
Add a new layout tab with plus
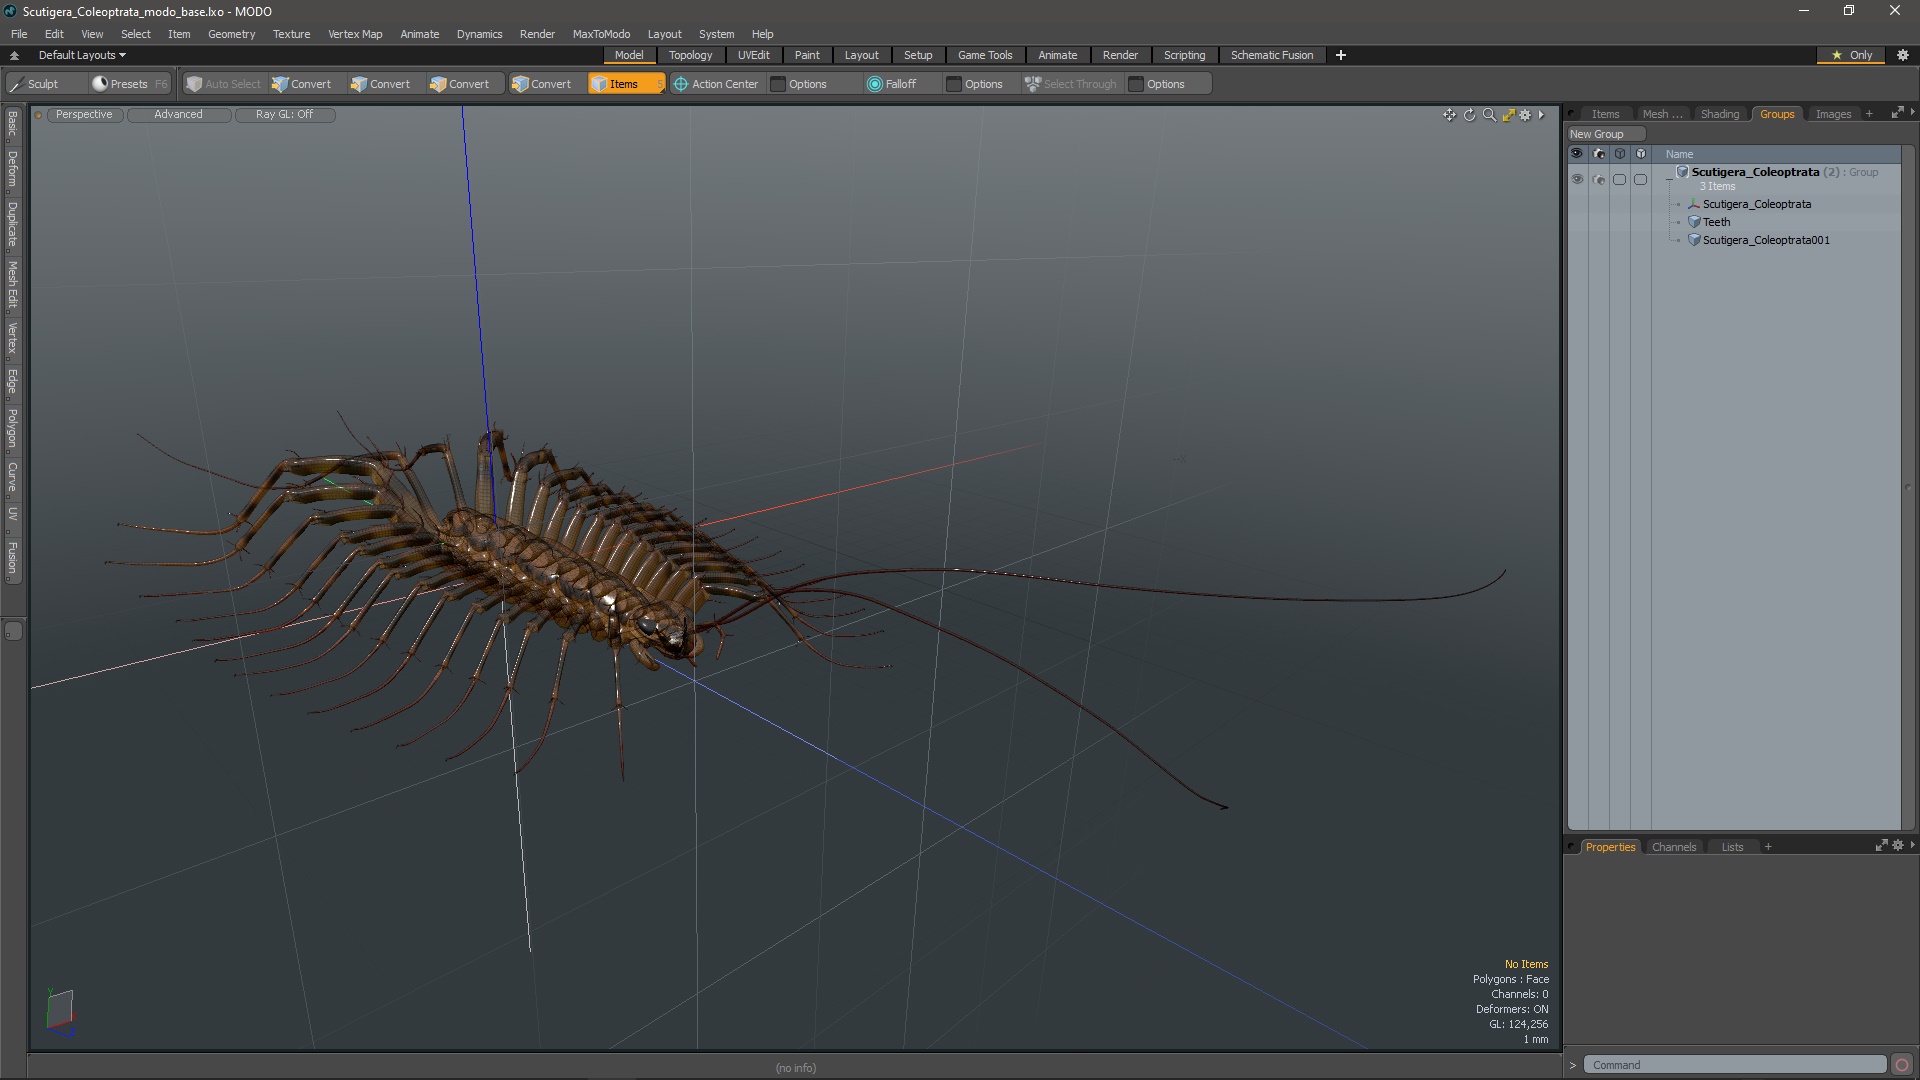(1341, 55)
